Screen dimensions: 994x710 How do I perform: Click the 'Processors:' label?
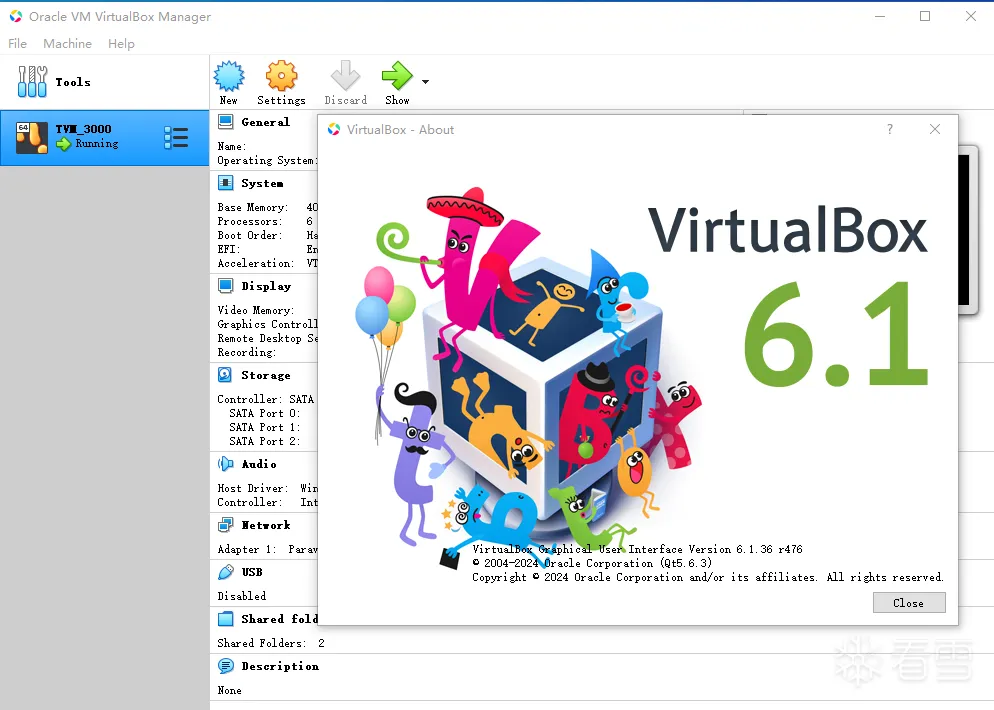pyautogui.click(x=250, y=221)
